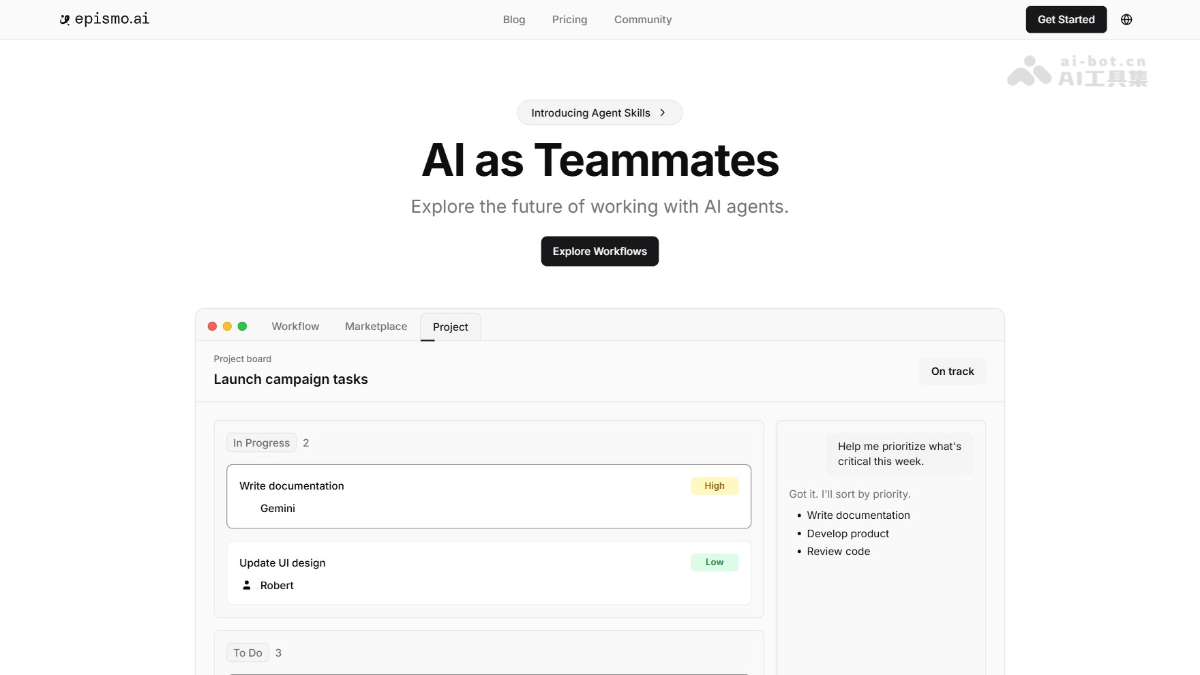
Task: Click Robert's person avatar icon
Action: tap(246, 585)
